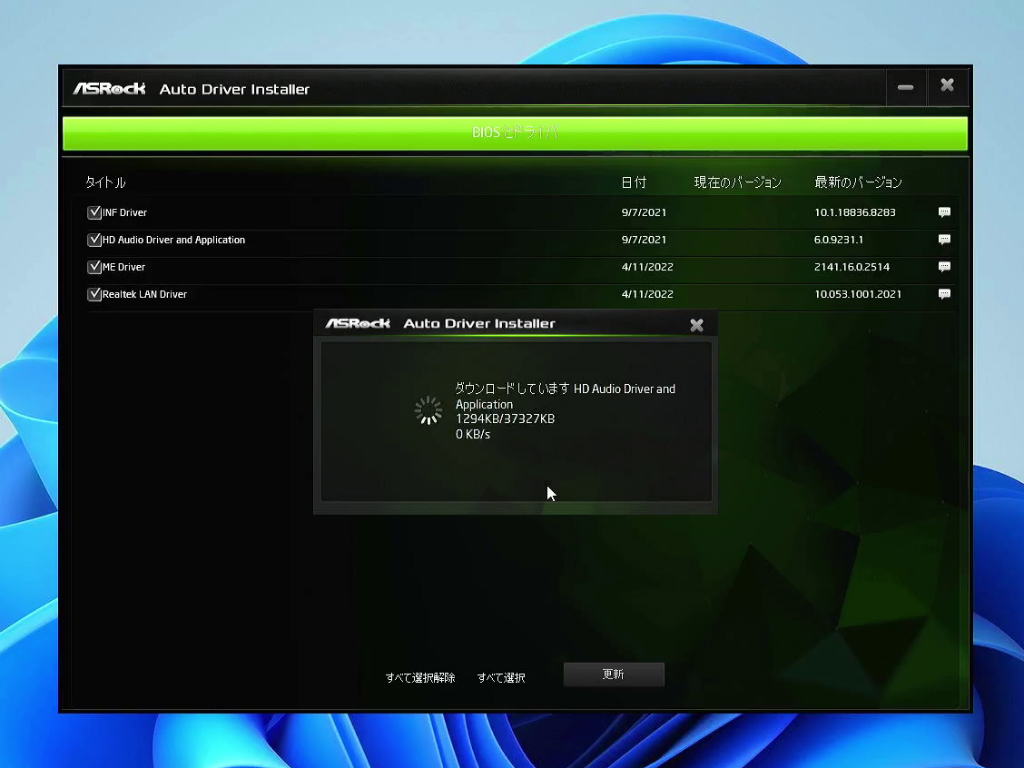Uncheck the Realtek LAN Driver checkbox
This screenshot has width=1024, height=768.
(94, 294)
